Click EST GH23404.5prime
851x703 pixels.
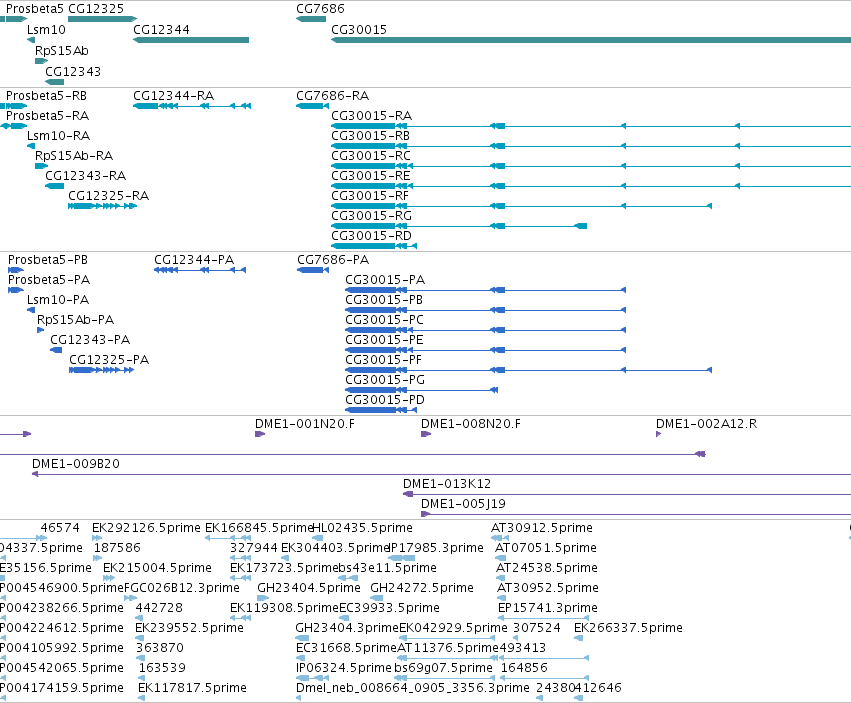pyautogui.click(x=309, y=588)
